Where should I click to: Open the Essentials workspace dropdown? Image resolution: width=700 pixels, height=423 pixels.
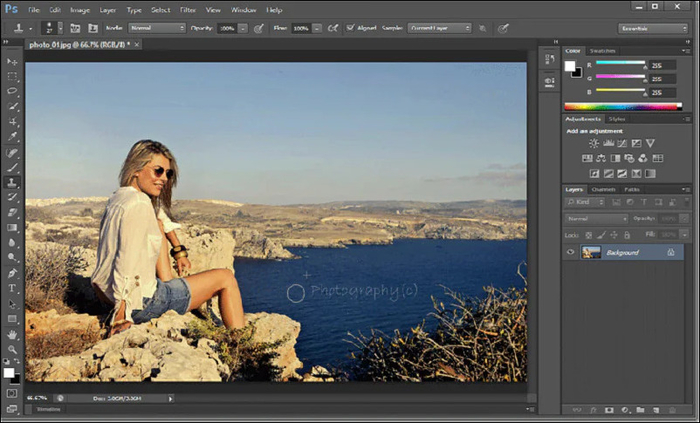(x=653, y=29)
